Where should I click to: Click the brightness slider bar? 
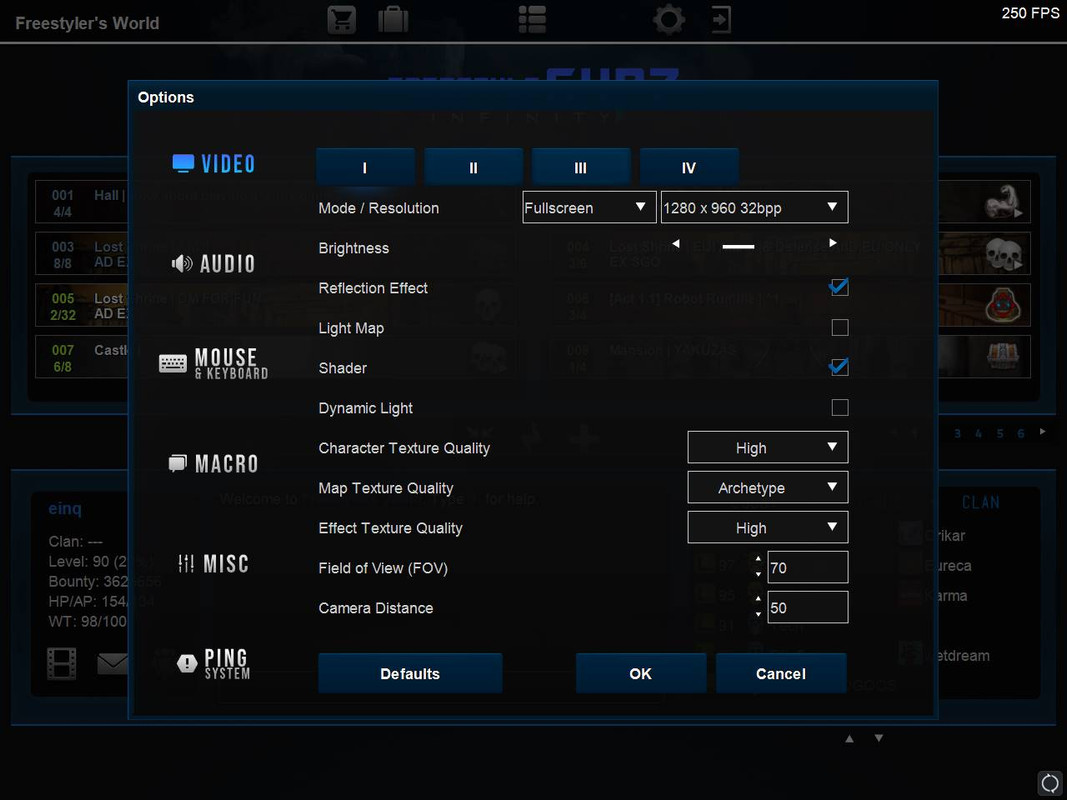tap(738, 247)
